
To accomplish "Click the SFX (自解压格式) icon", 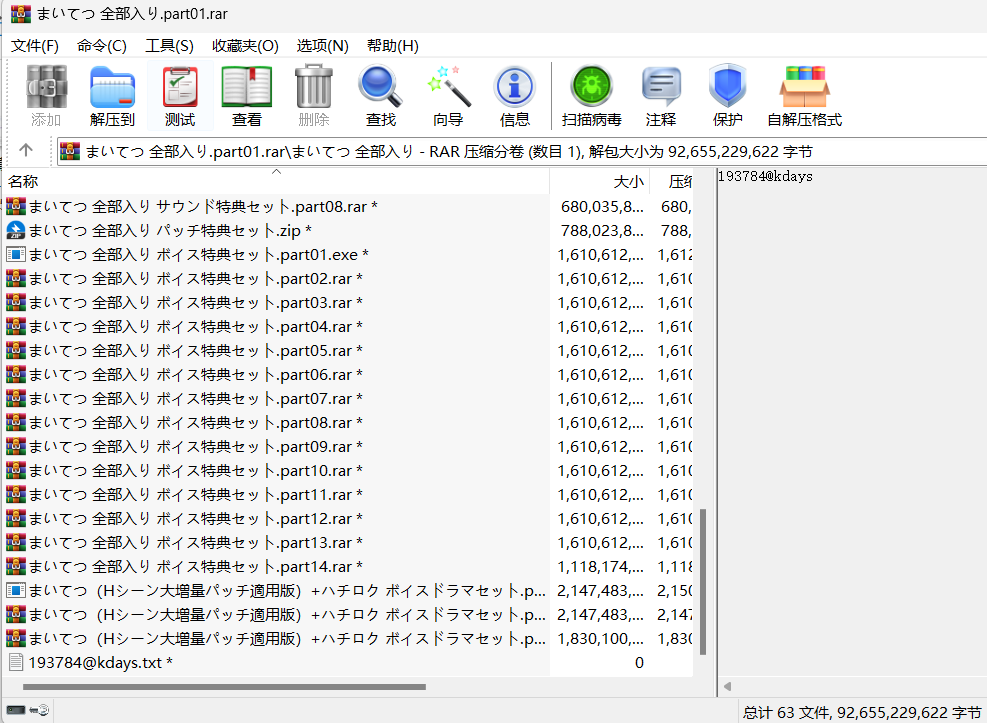I will (x=804, y=97).
